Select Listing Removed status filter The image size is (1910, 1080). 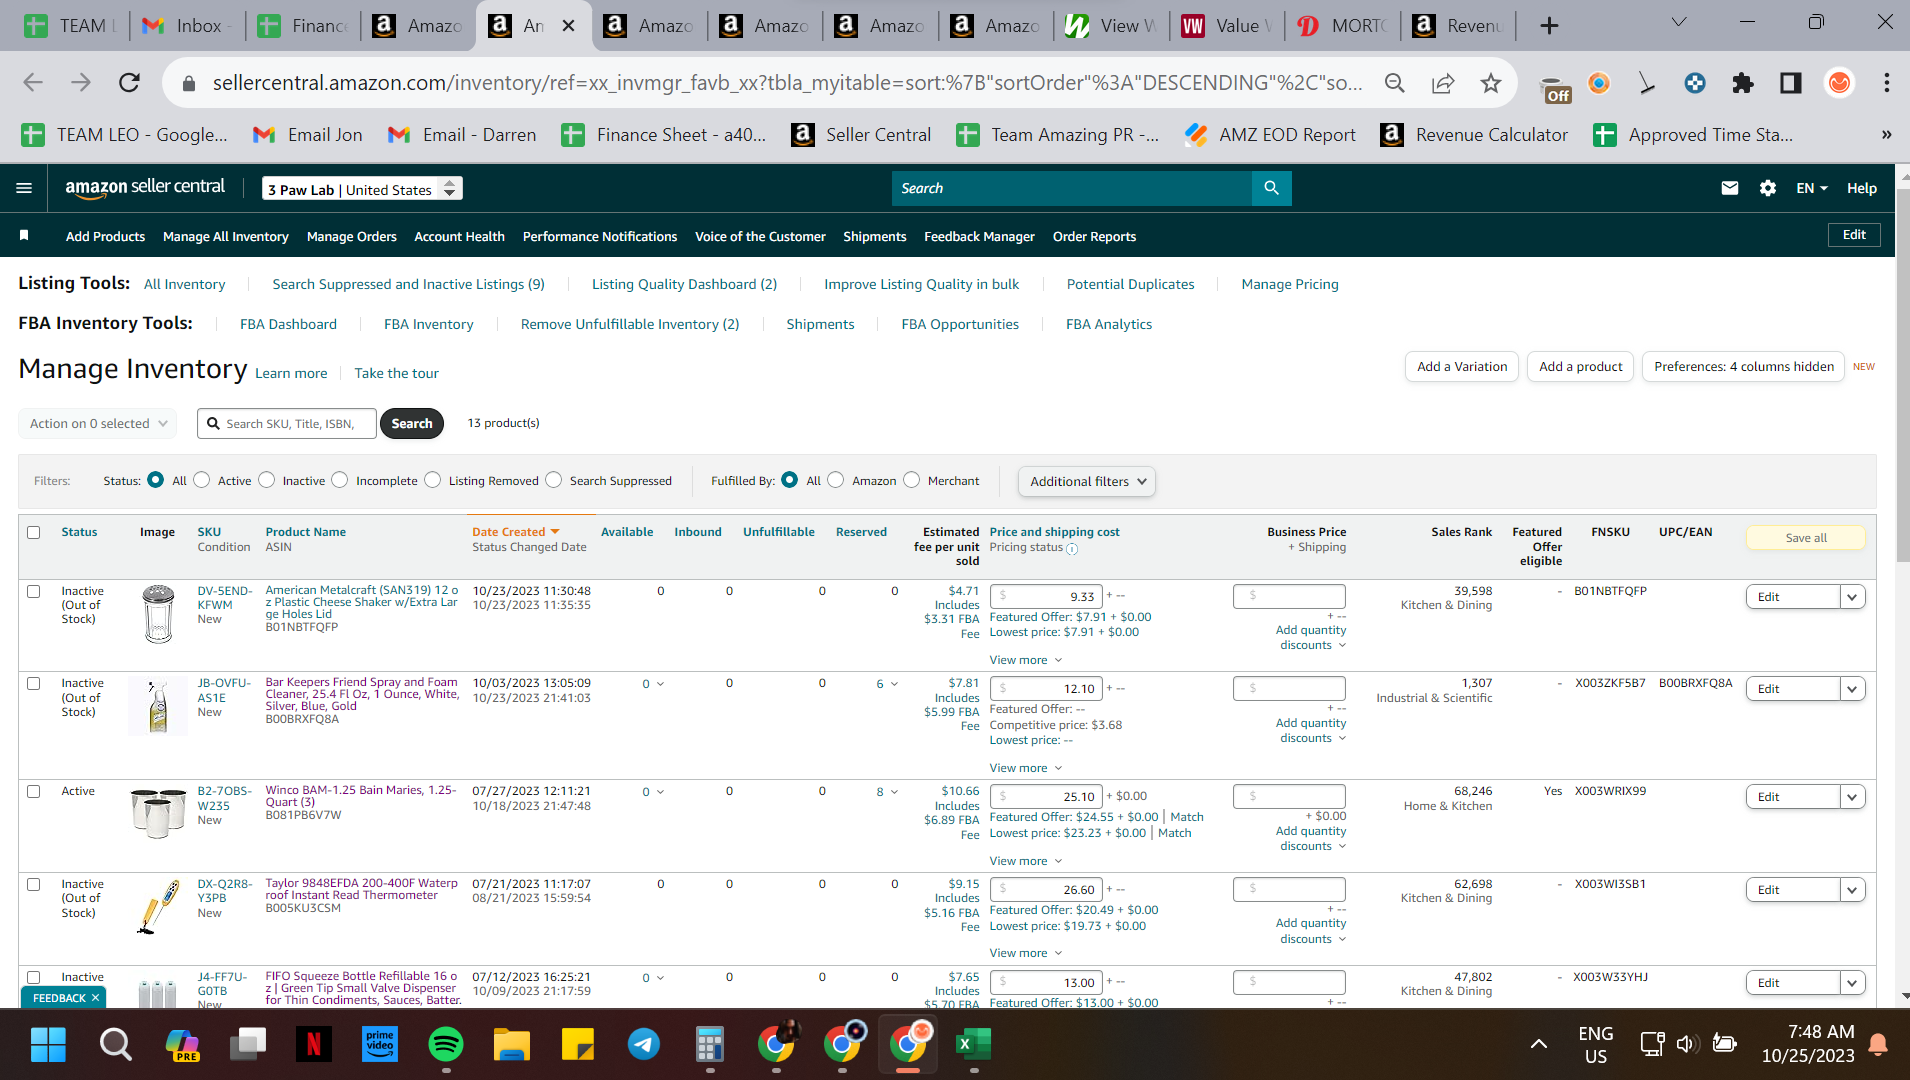point(433,480)
